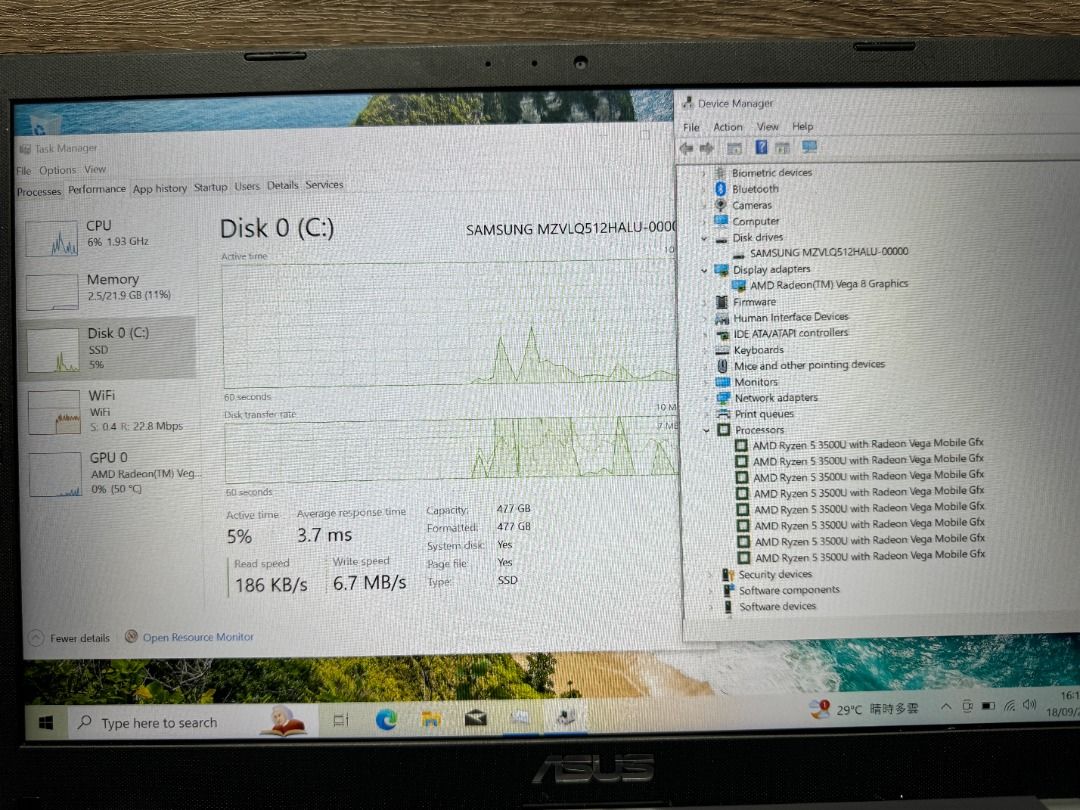Expand the Bluetooth category in Device Manager
This screenshot has height=810, width=1080.
(x=705, y=188)
